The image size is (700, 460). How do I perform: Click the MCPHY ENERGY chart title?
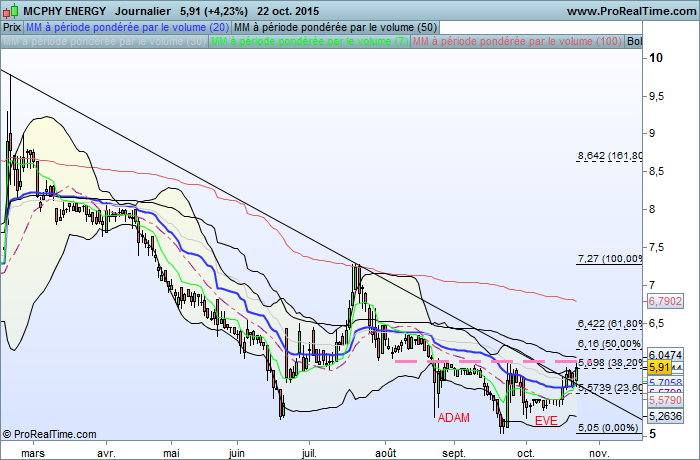point(65,11)
